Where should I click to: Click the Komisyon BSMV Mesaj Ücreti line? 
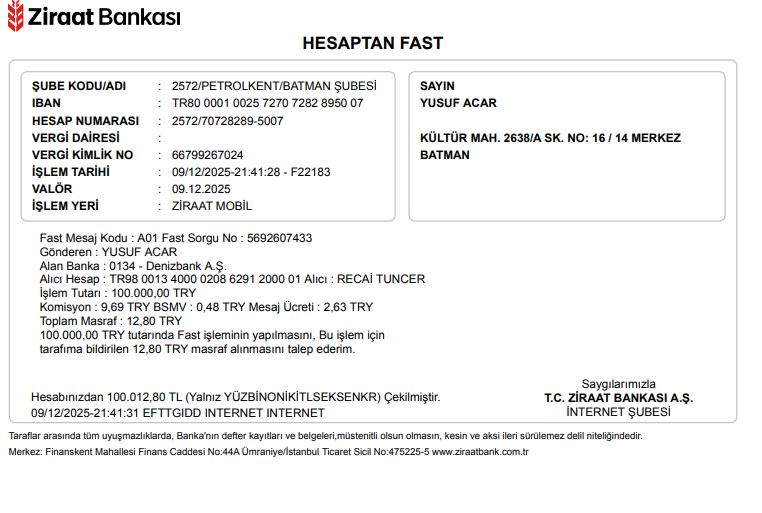(207, 308)
